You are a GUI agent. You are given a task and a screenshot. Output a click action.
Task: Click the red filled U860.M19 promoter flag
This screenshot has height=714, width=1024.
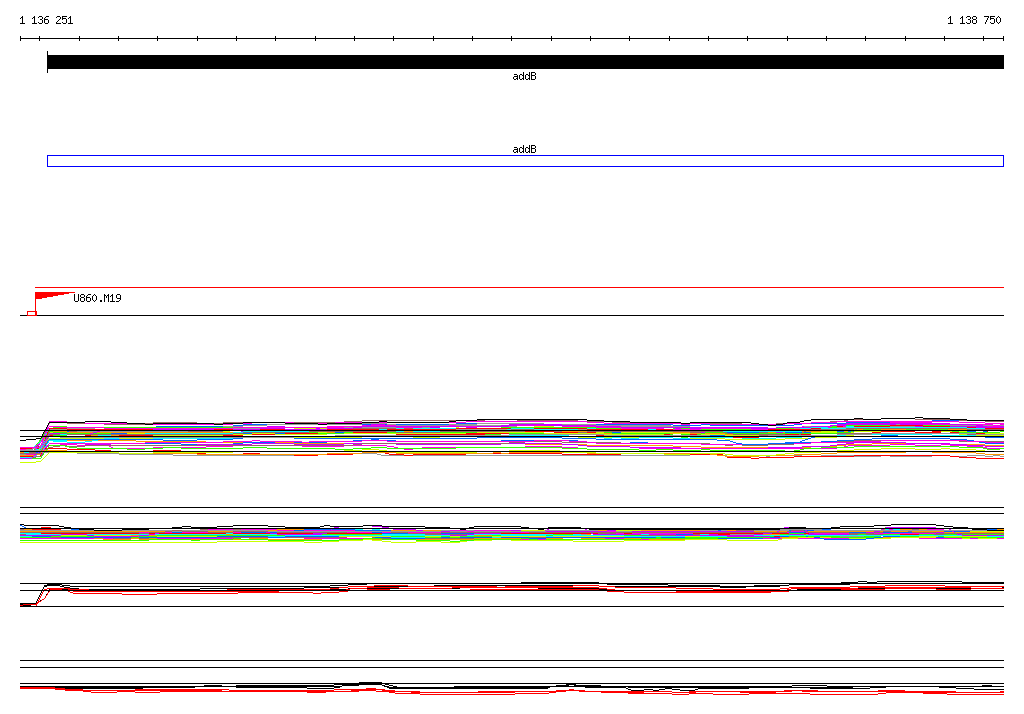click(54, 296)
